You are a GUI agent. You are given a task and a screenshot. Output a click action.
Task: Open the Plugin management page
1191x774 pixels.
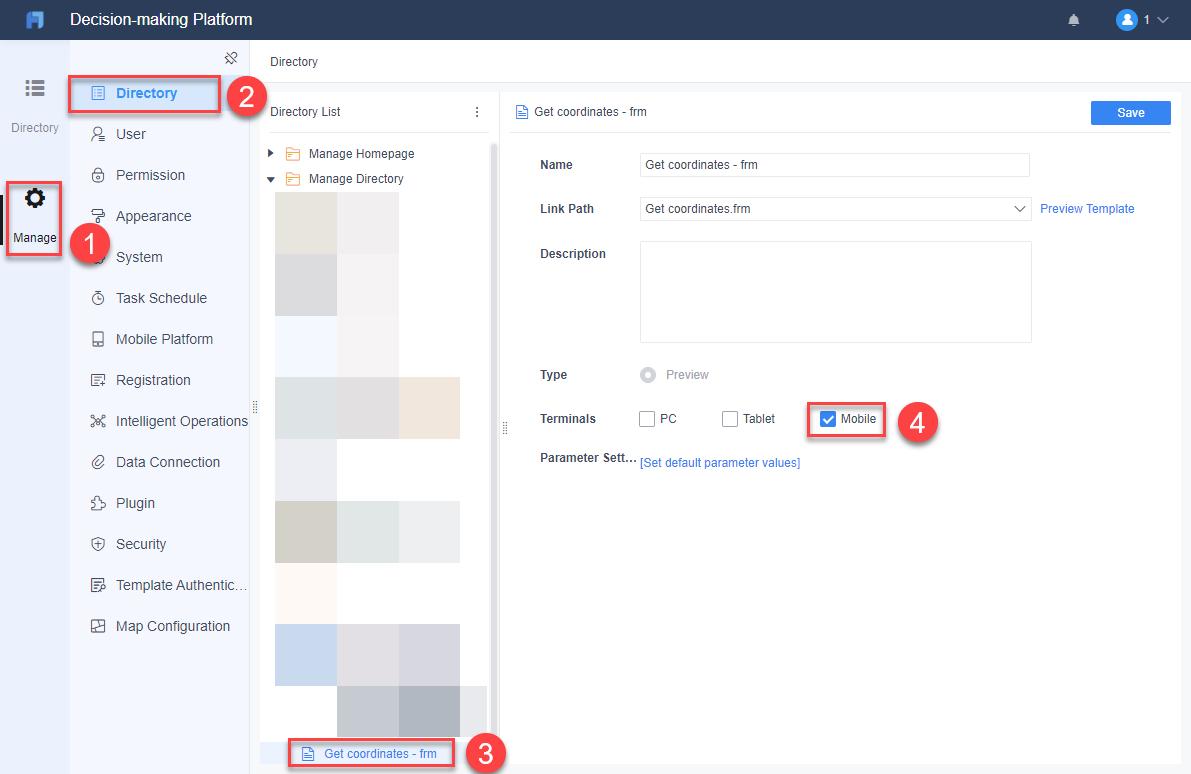[135, 504]
